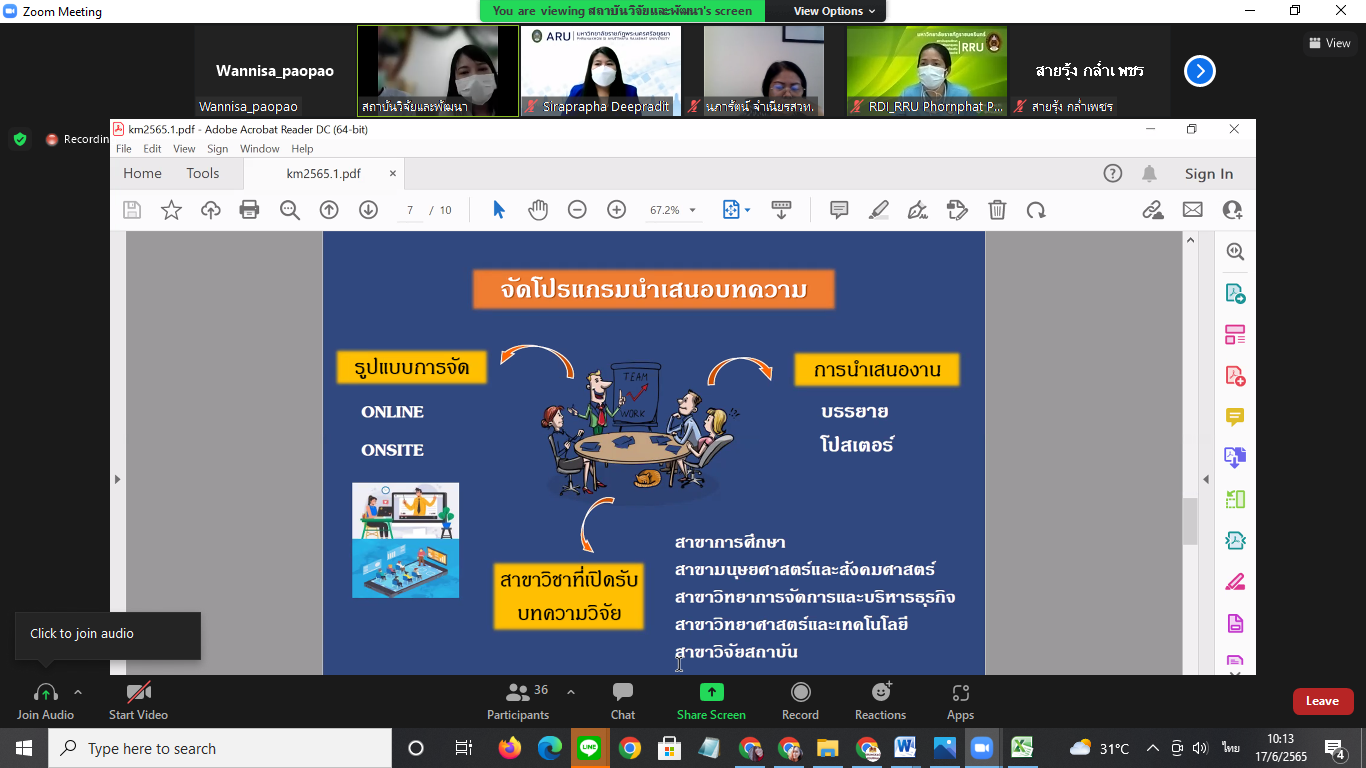Switch to the Tools tab
This screenshot has height=768, width=1366.
[x=203, y=173]
